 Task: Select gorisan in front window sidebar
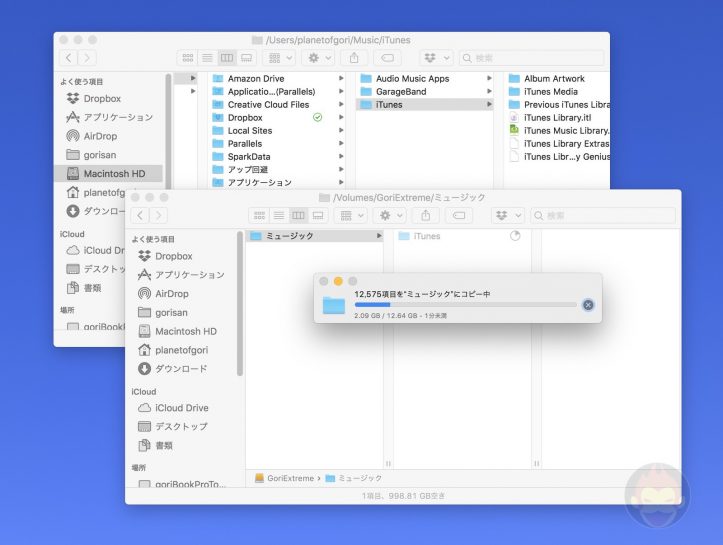(163, 313)
